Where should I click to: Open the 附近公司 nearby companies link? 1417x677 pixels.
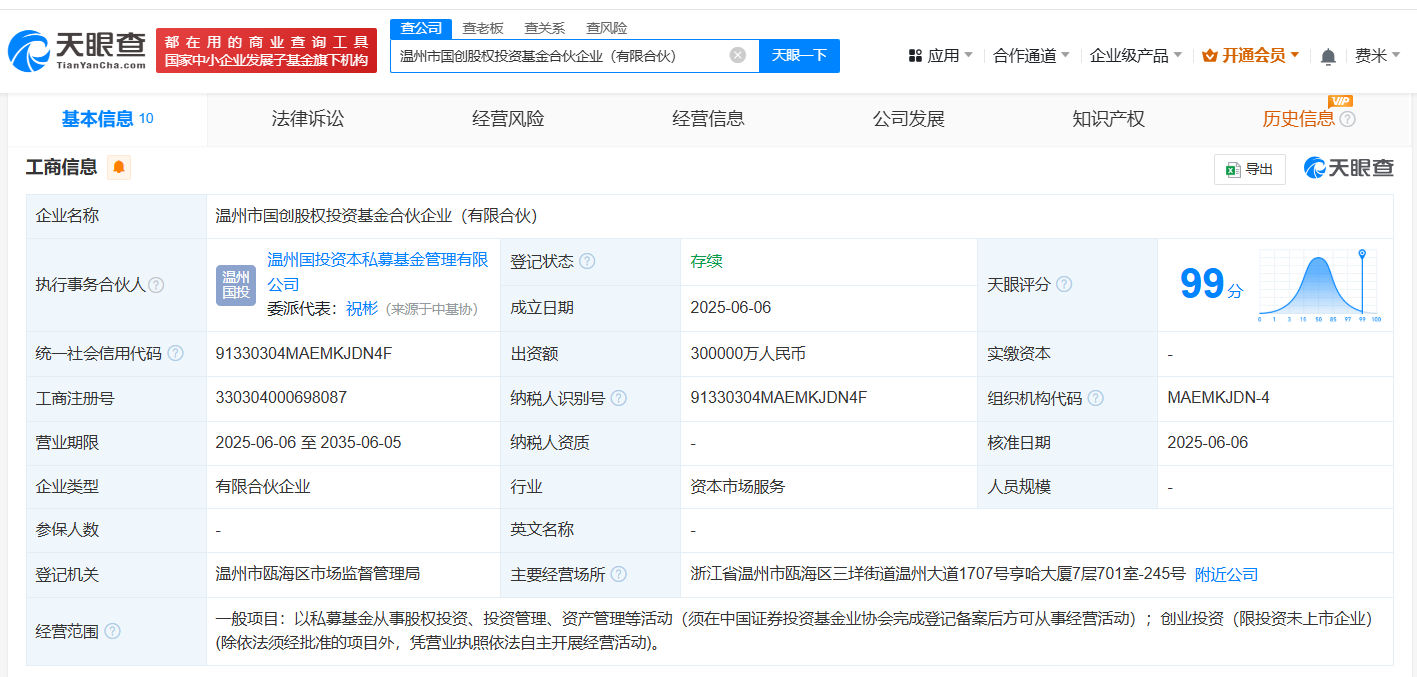click(1226, 575)
